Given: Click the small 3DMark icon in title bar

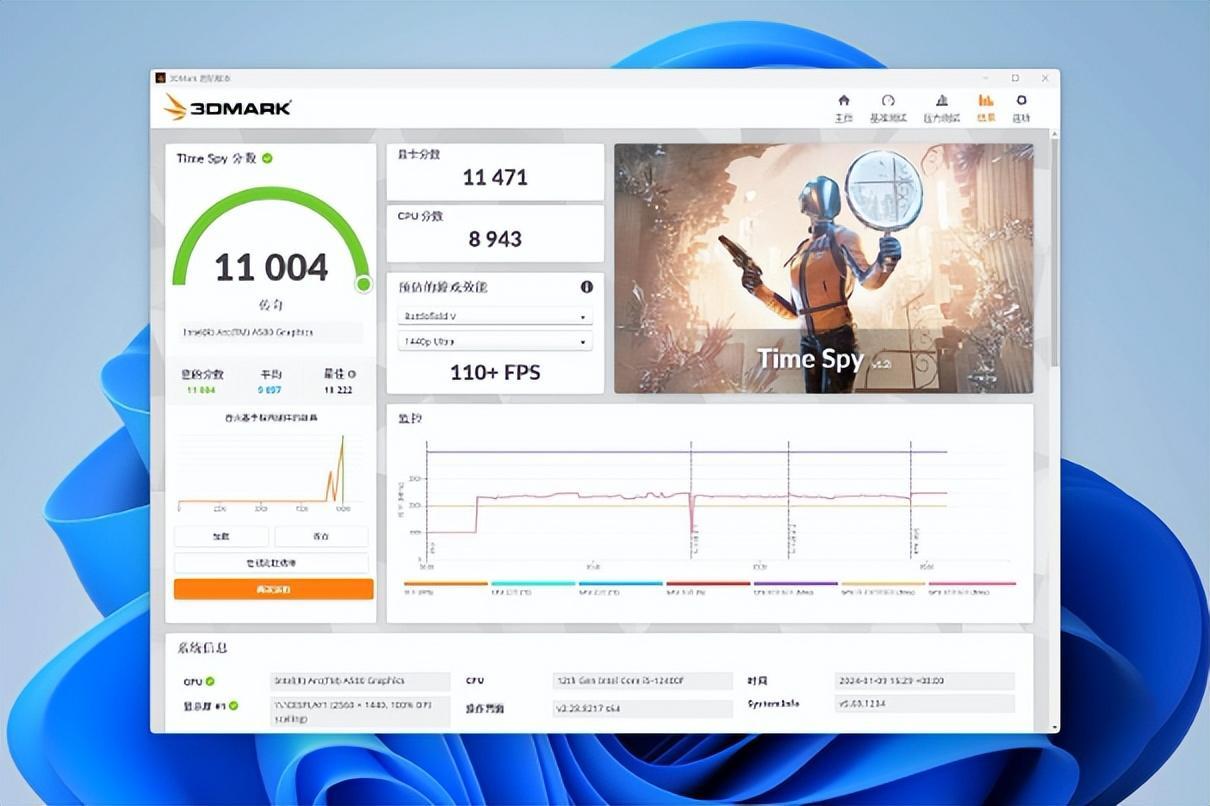Looking at the screenshot, I should [160, 78].
